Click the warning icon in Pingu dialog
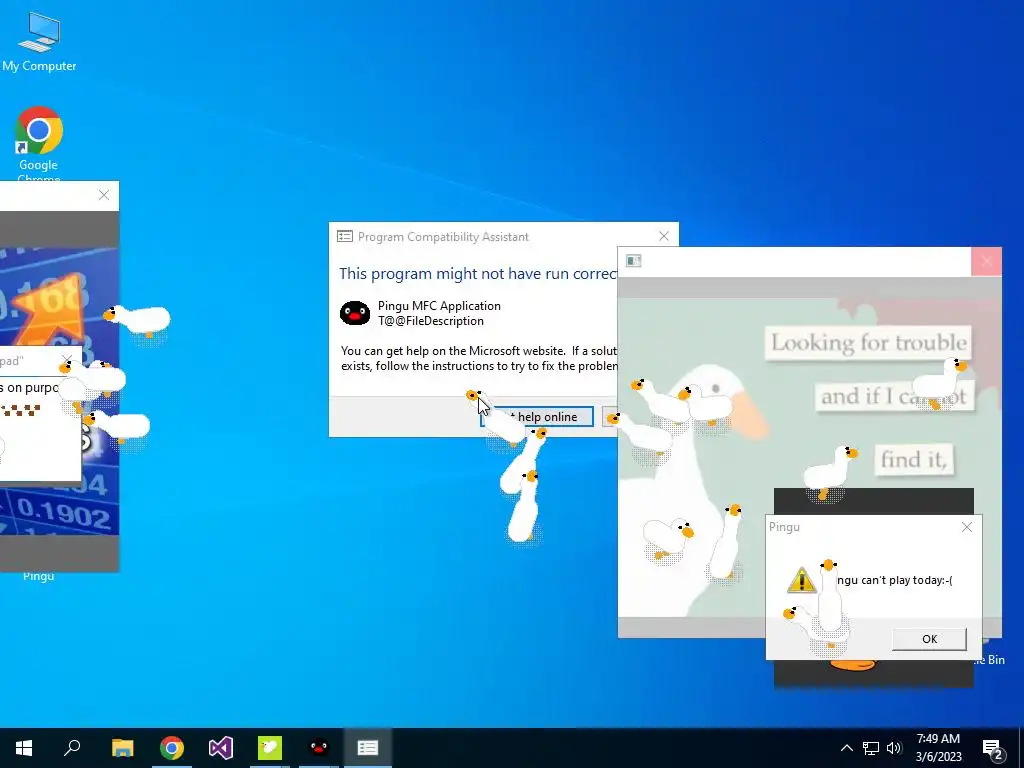Image resolution: width=1024 pixels, height=768 pixels. point(801,580)
